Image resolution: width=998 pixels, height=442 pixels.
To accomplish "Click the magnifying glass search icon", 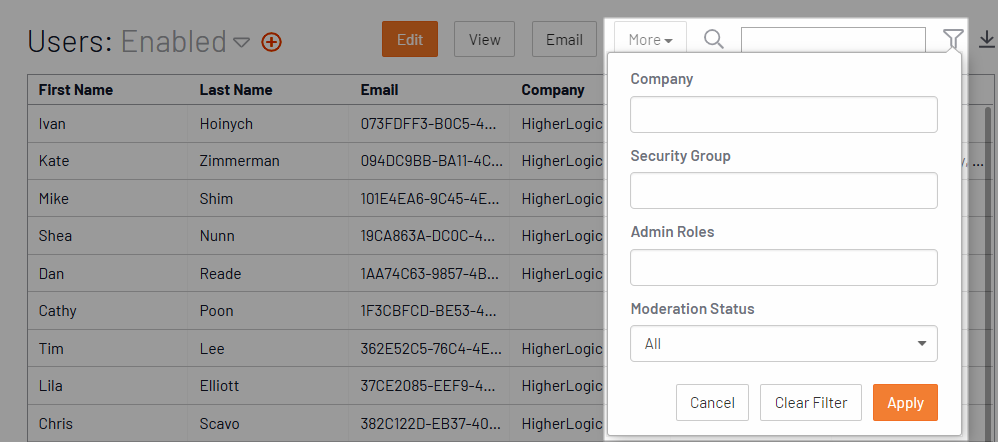I will (x=714, y=39).
